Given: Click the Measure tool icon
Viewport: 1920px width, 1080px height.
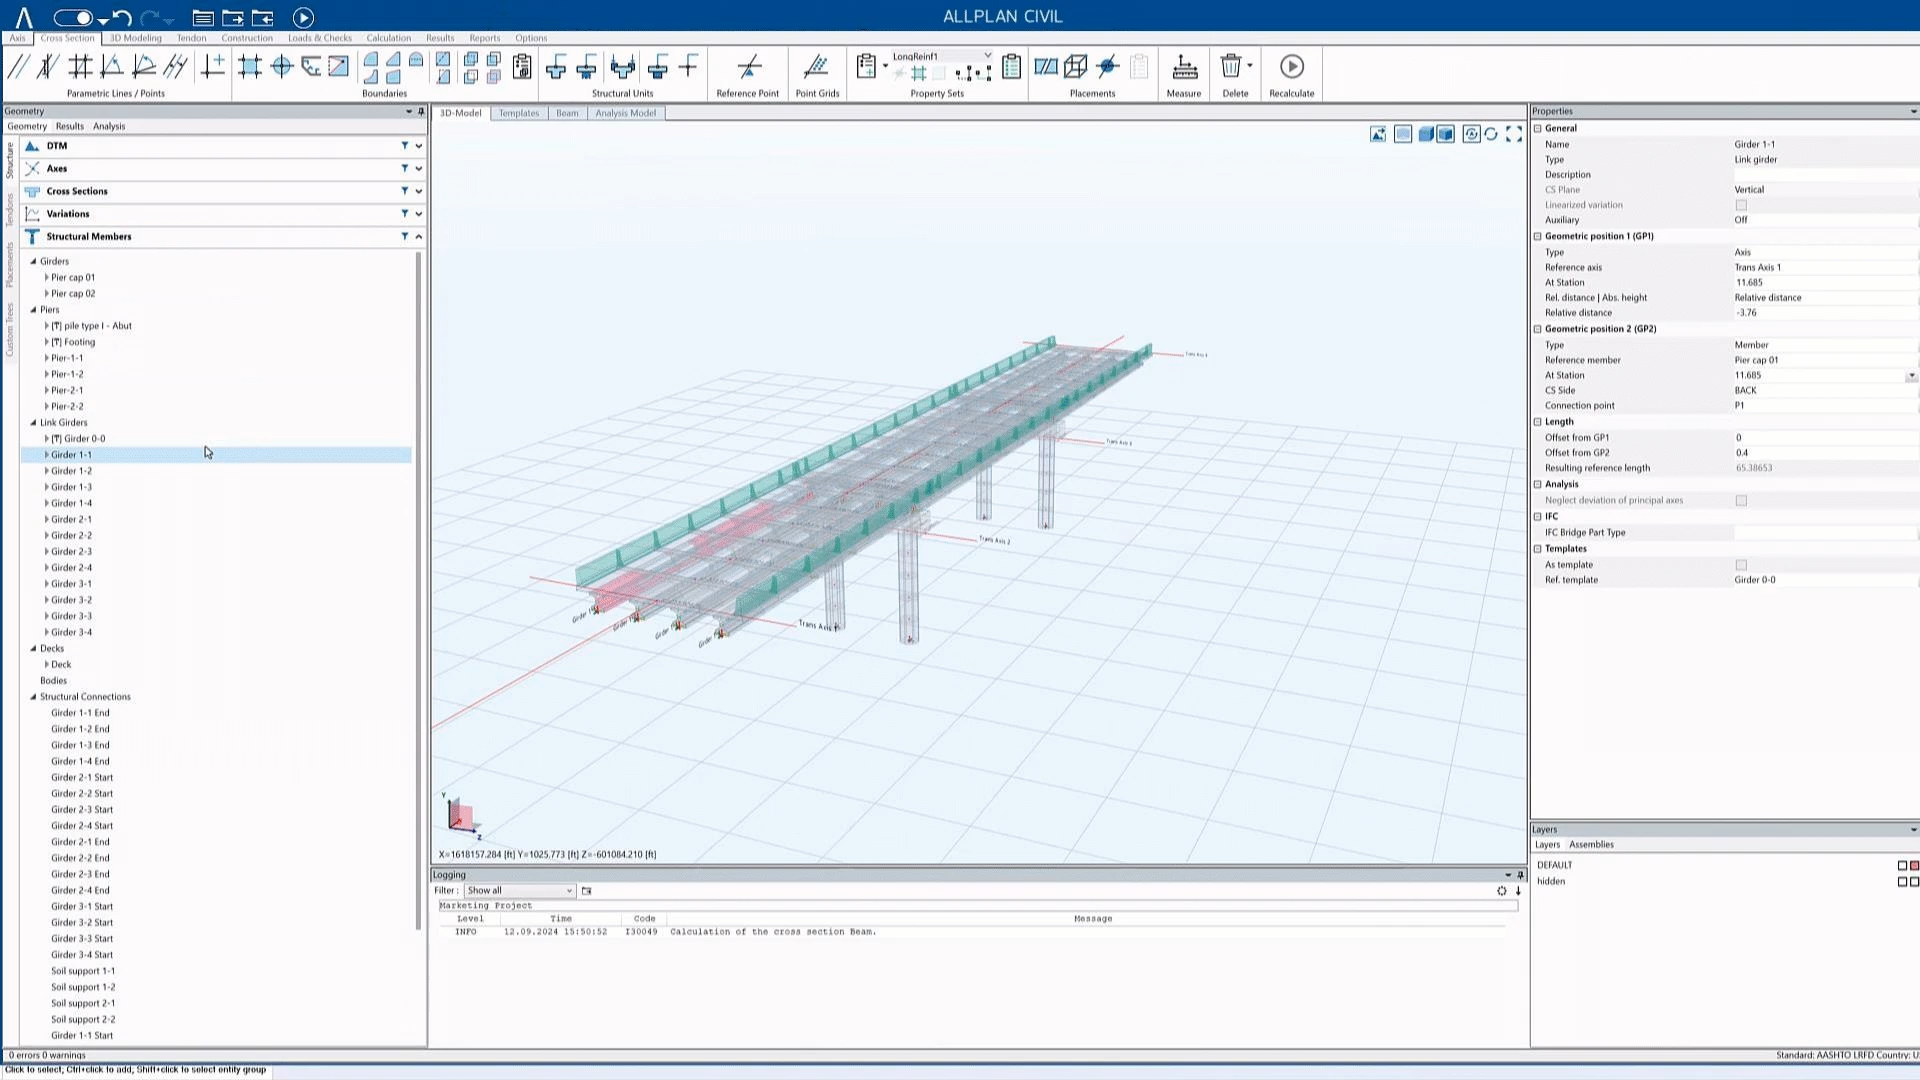Looking at the screenshot, I should click(1184, 67).
